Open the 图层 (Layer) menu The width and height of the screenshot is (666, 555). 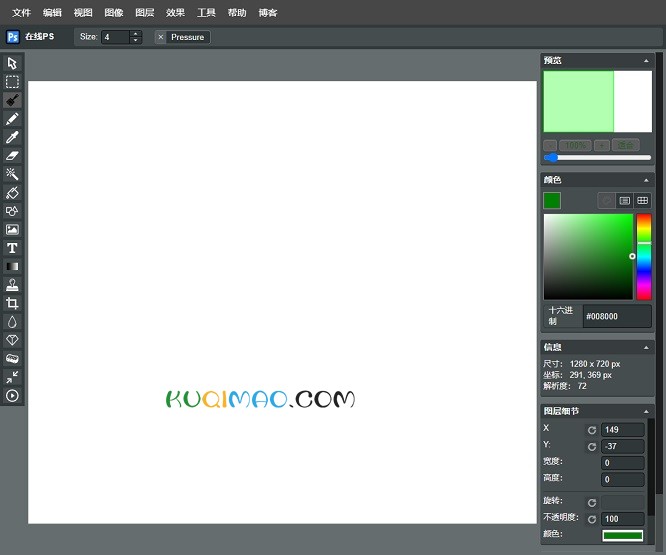click(144, 13)
